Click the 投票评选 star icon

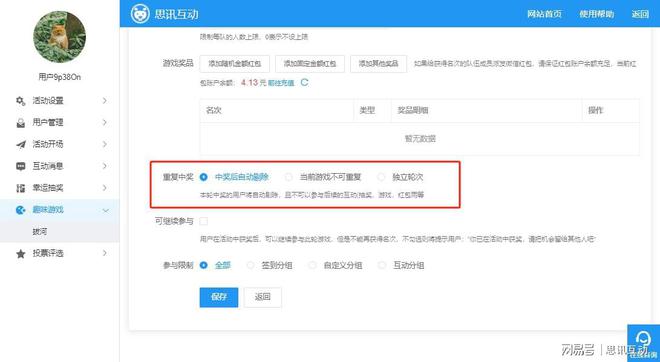click(20, 253)
